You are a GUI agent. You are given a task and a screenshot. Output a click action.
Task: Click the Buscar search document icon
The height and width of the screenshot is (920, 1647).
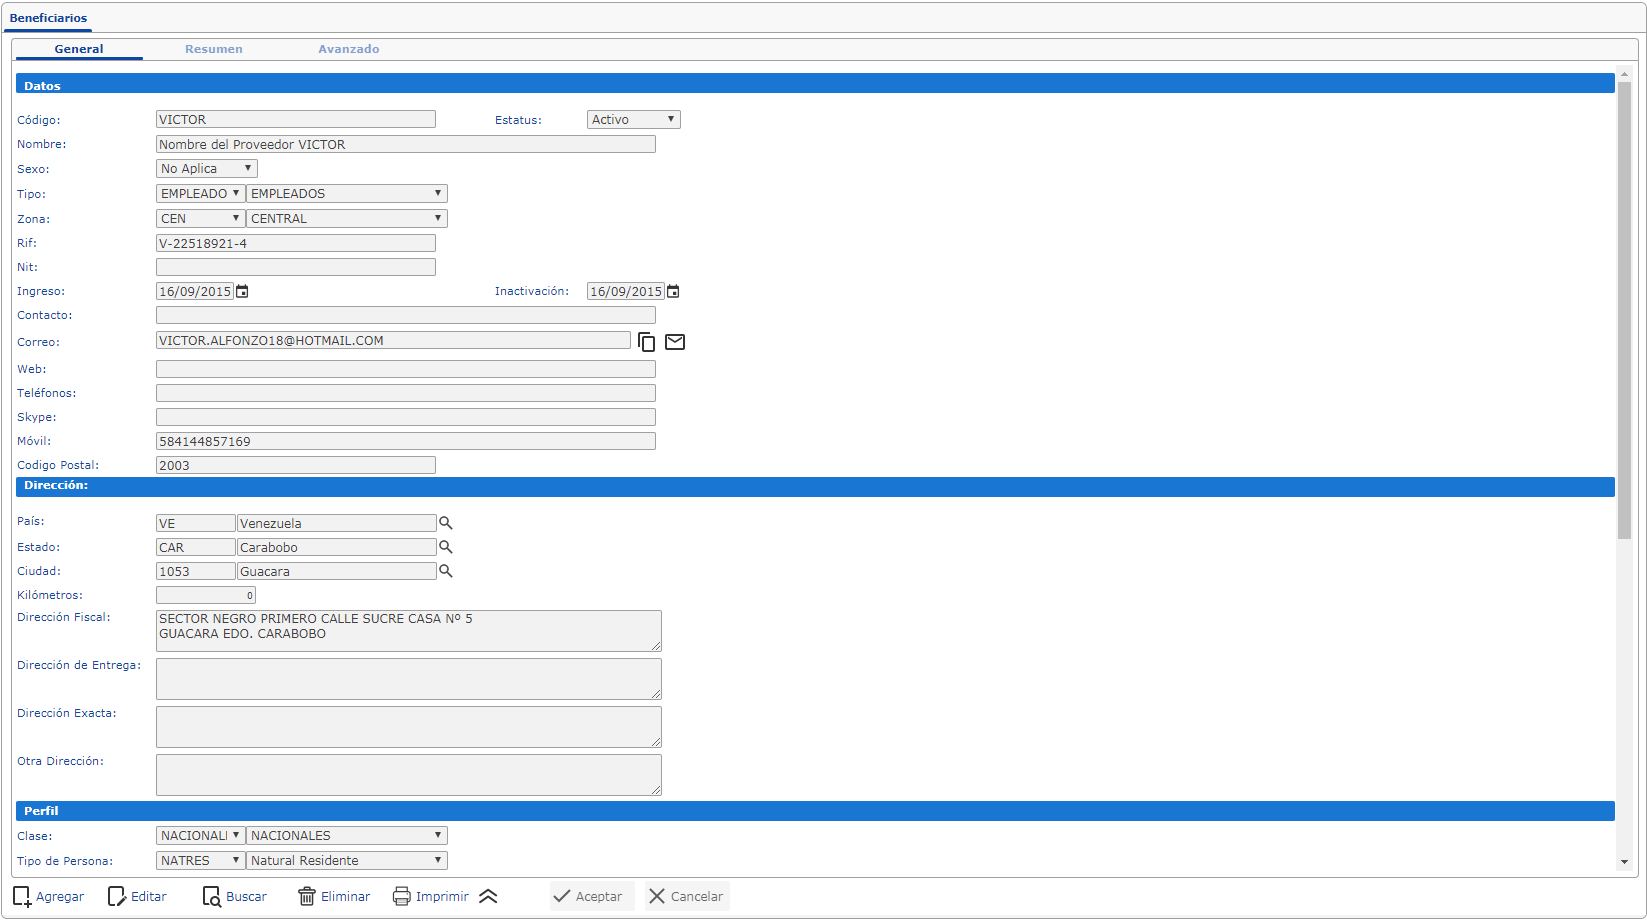212,896
